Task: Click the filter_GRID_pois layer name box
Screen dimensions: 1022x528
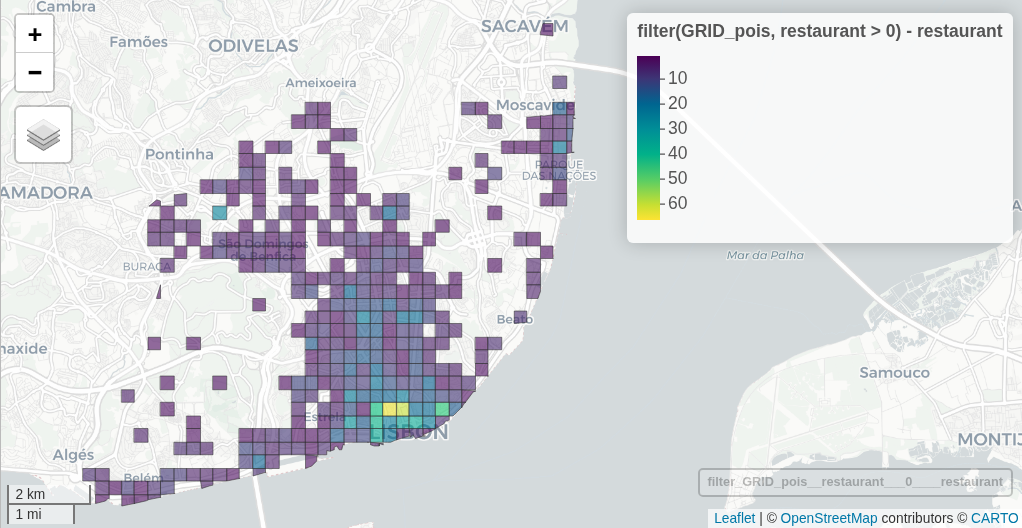Action: [x=855, y=482]
